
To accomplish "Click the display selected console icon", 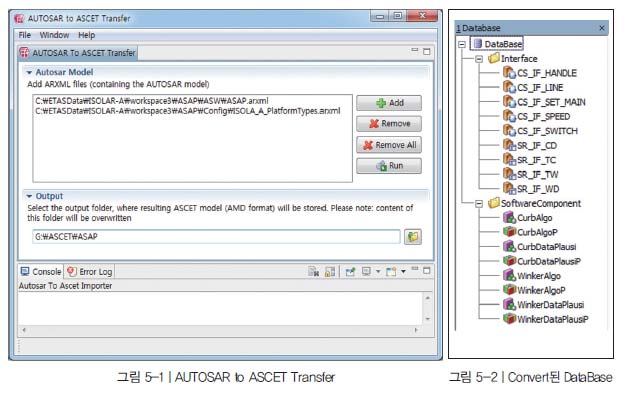I will [x=366, y=272].
